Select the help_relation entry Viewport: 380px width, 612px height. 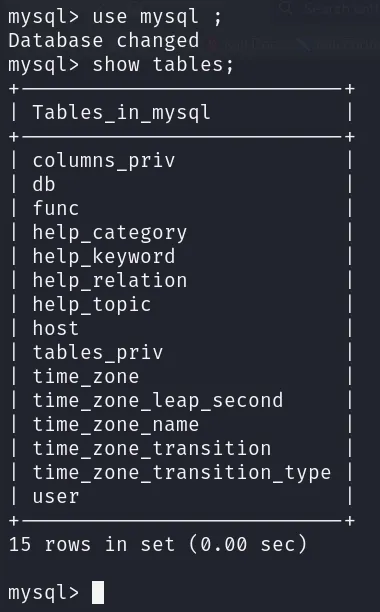(110, 281)
